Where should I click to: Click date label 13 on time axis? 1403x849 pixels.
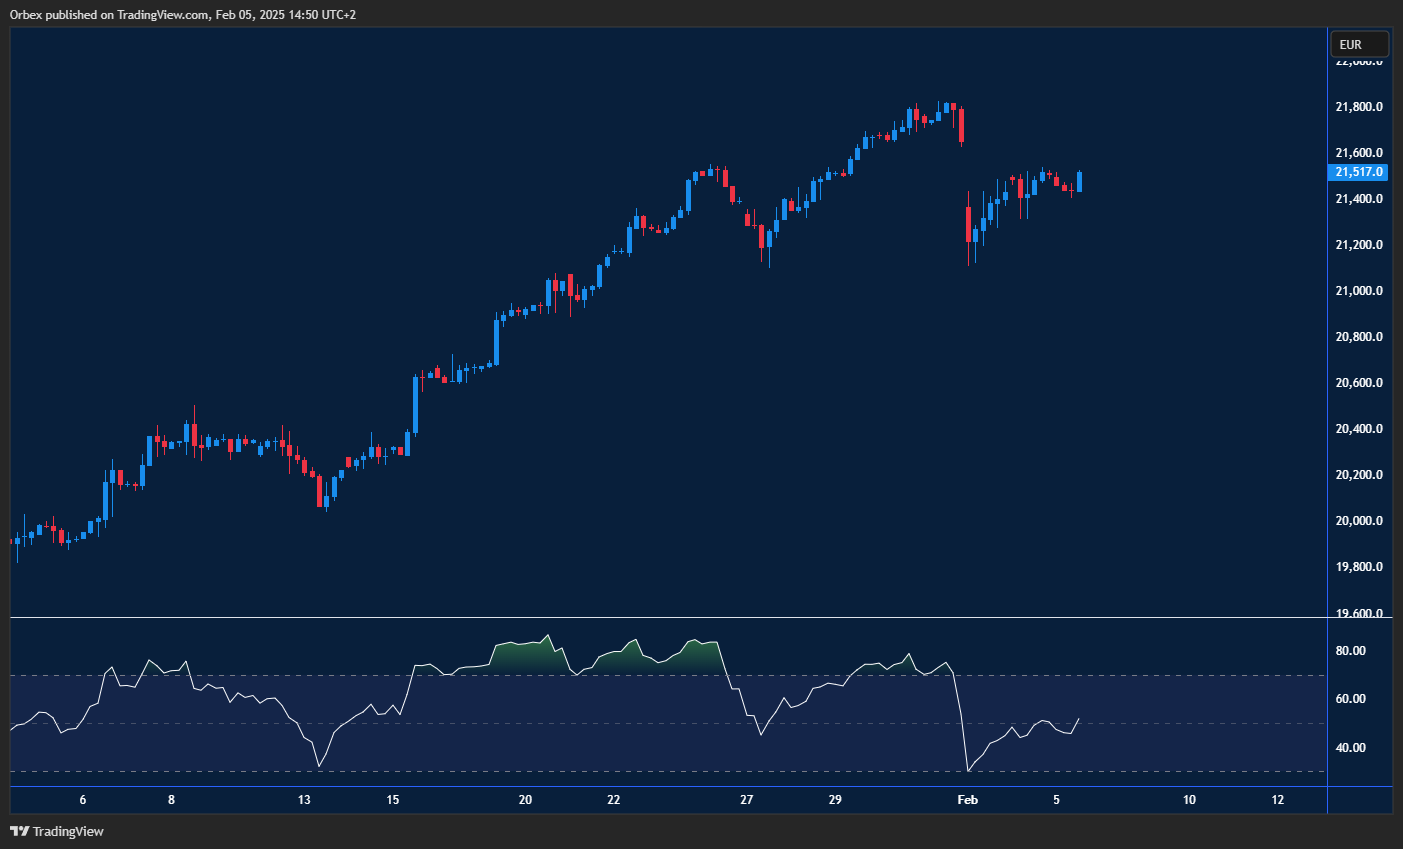pyautogui.click(x=304, y=800)
